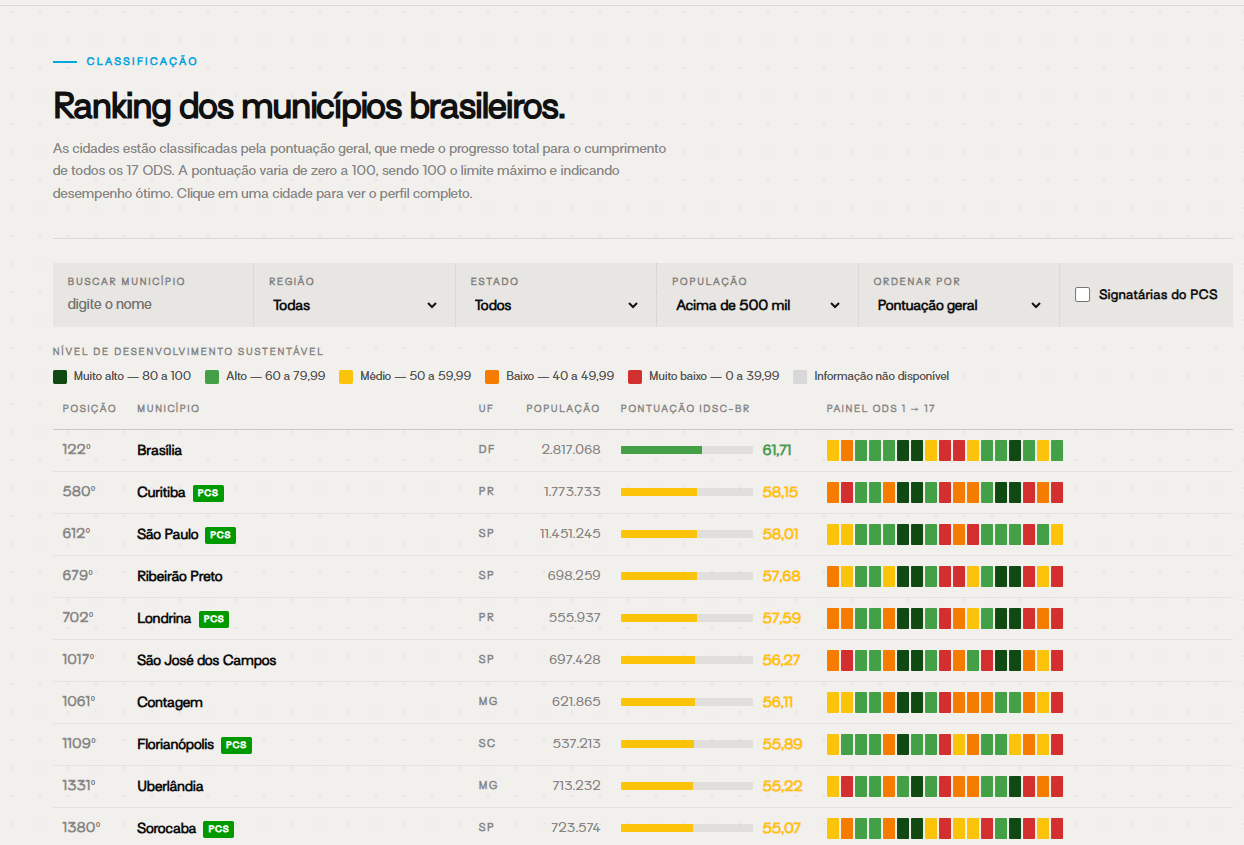The image size is (1244, 845).
Task: Click the PCS badge beside Florianópolis
Action: point(236,745)
